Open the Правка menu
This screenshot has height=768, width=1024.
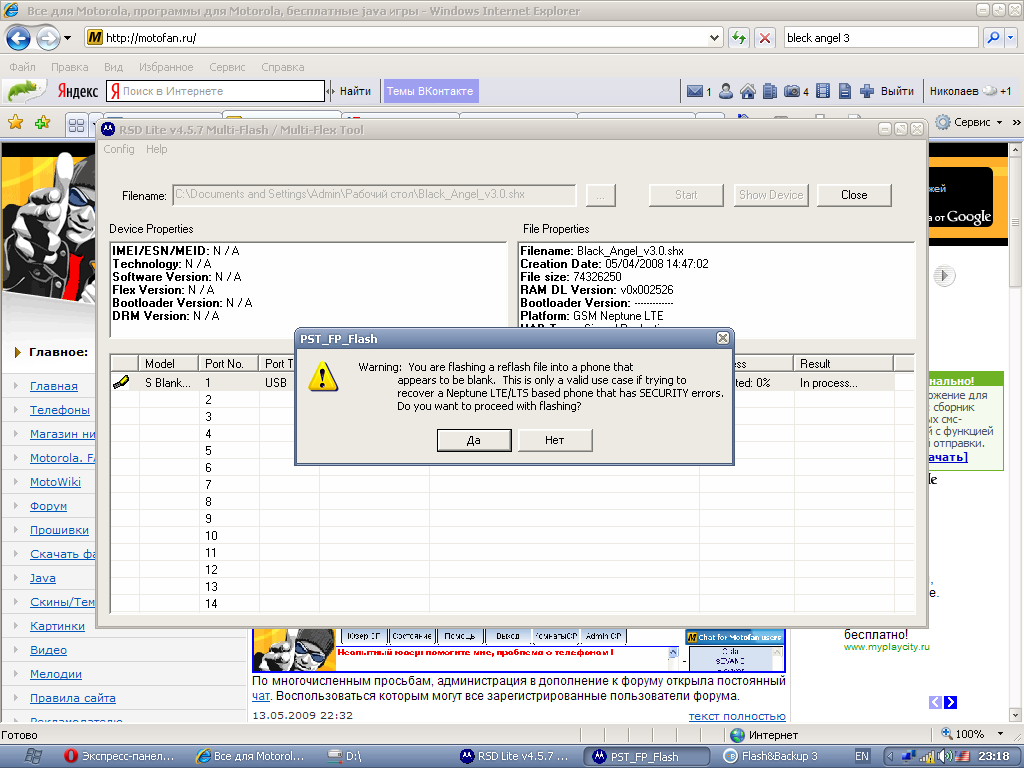coord(69,67)
